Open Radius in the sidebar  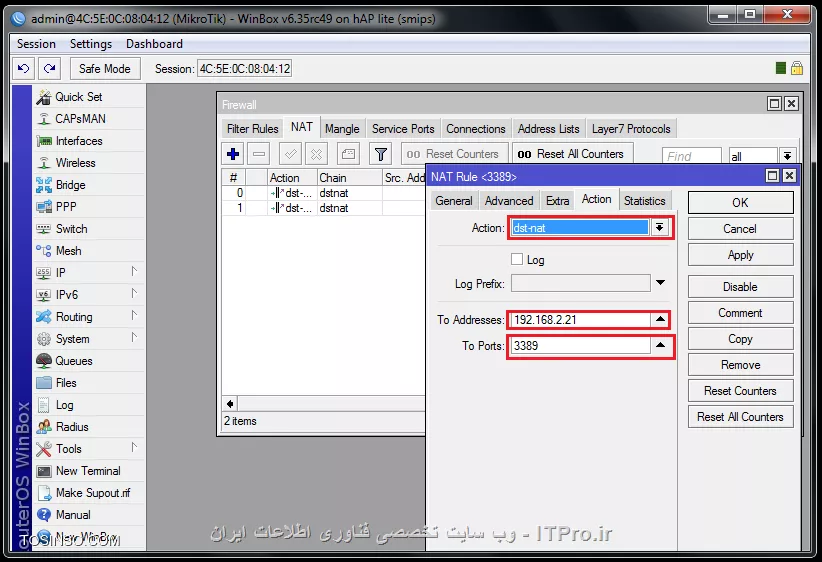pos(72,427)
